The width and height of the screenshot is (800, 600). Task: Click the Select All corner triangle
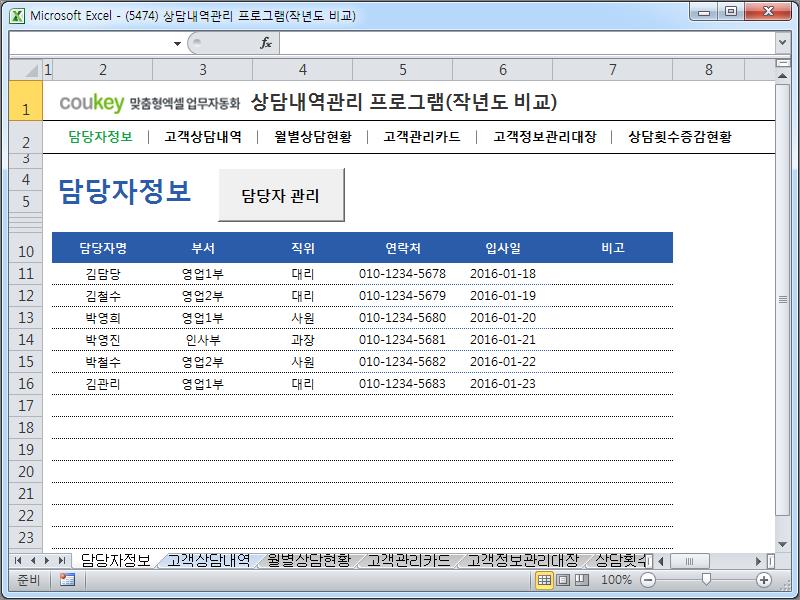click(26, 69)
